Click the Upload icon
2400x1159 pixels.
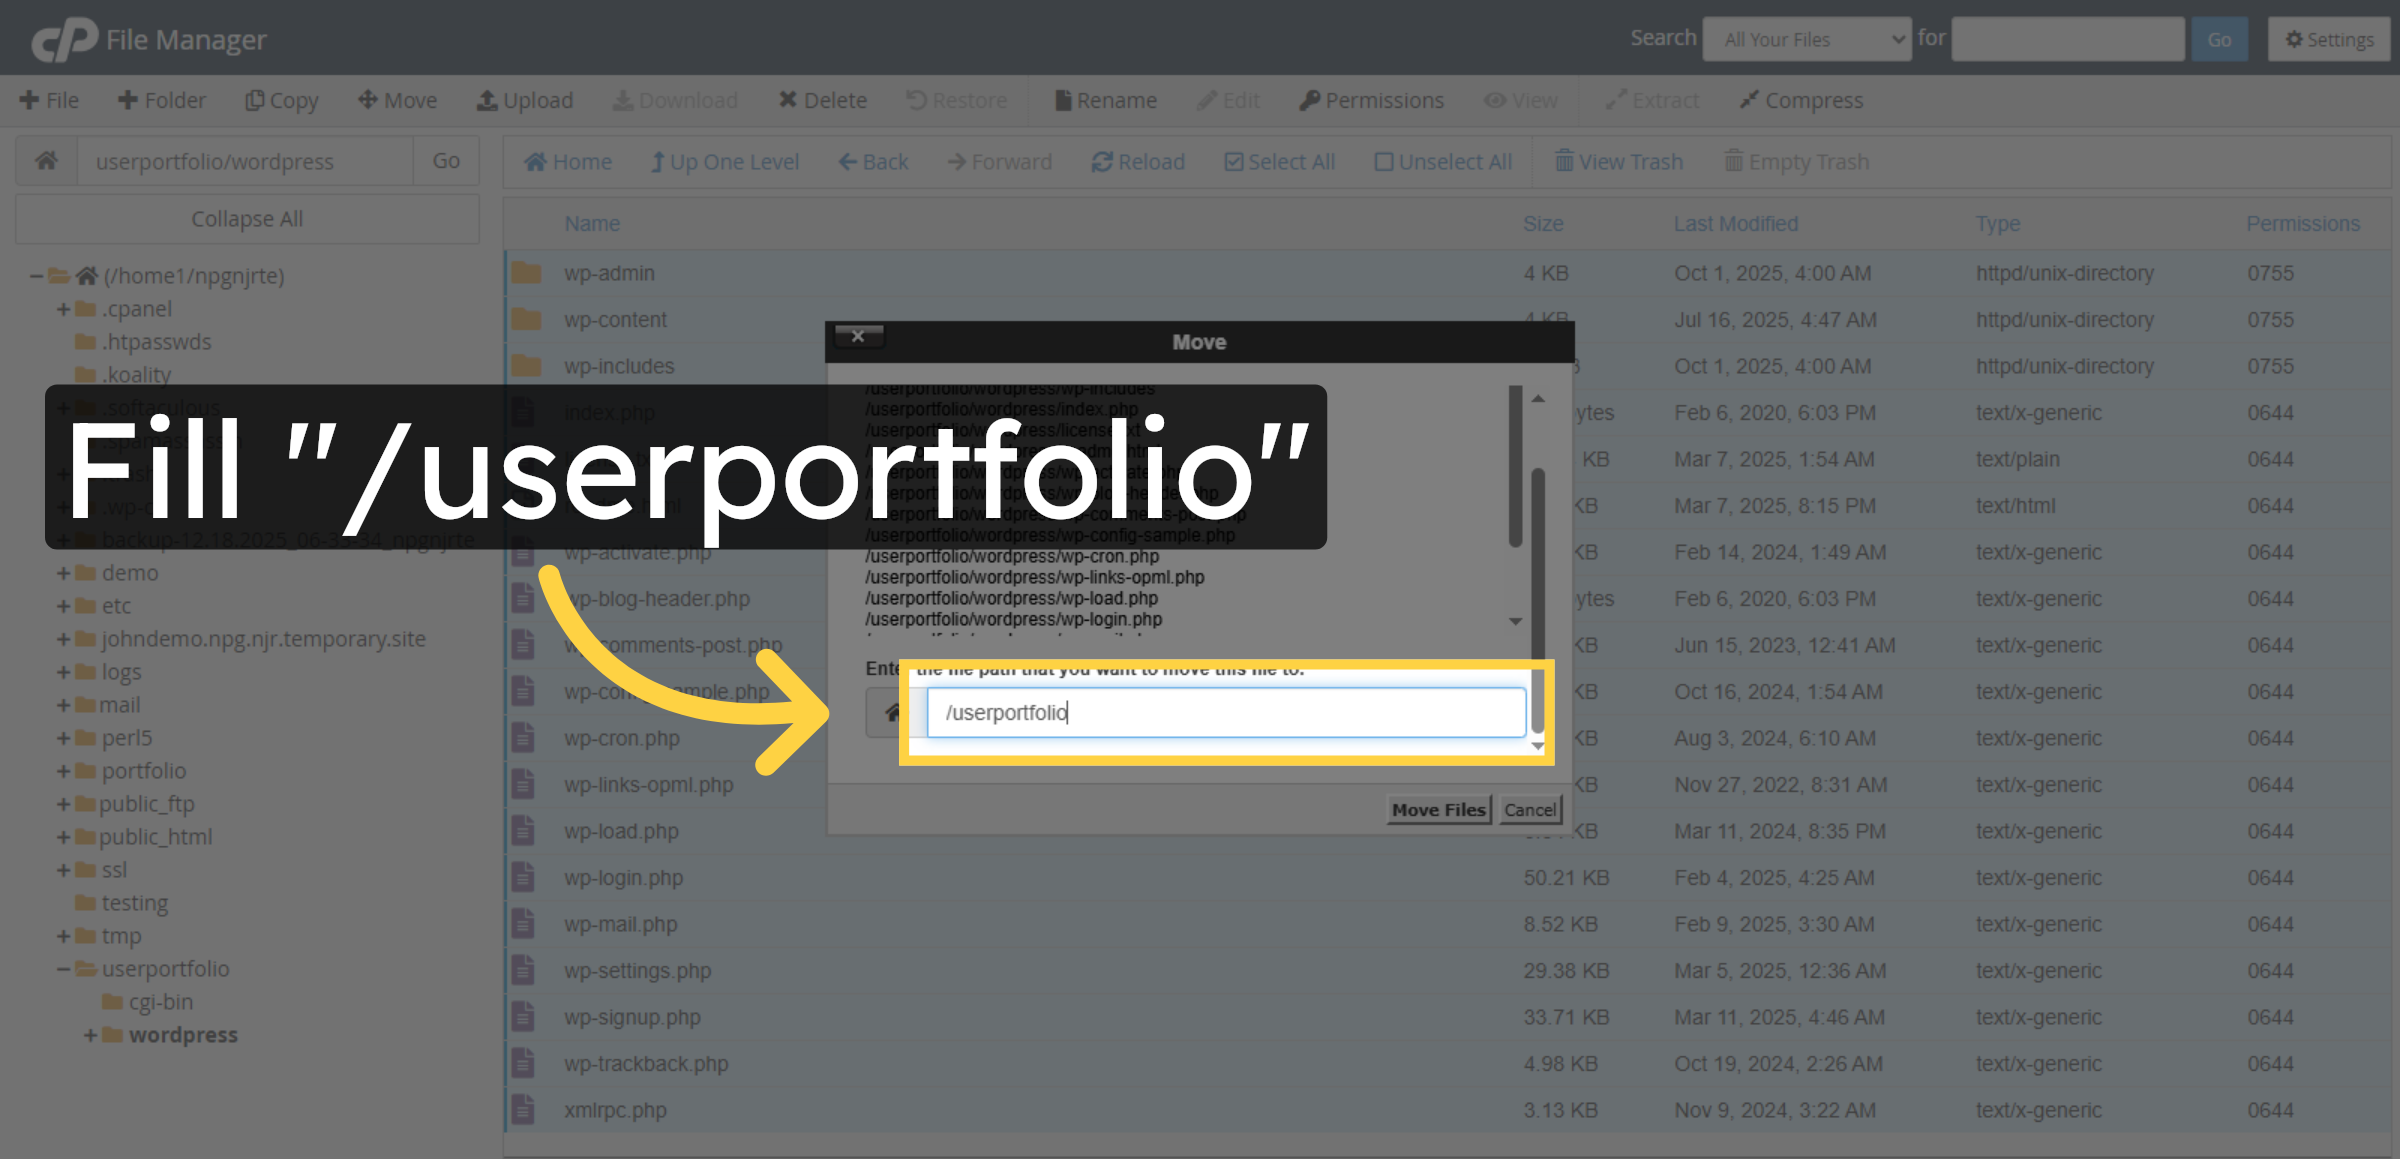click(525, 100)
